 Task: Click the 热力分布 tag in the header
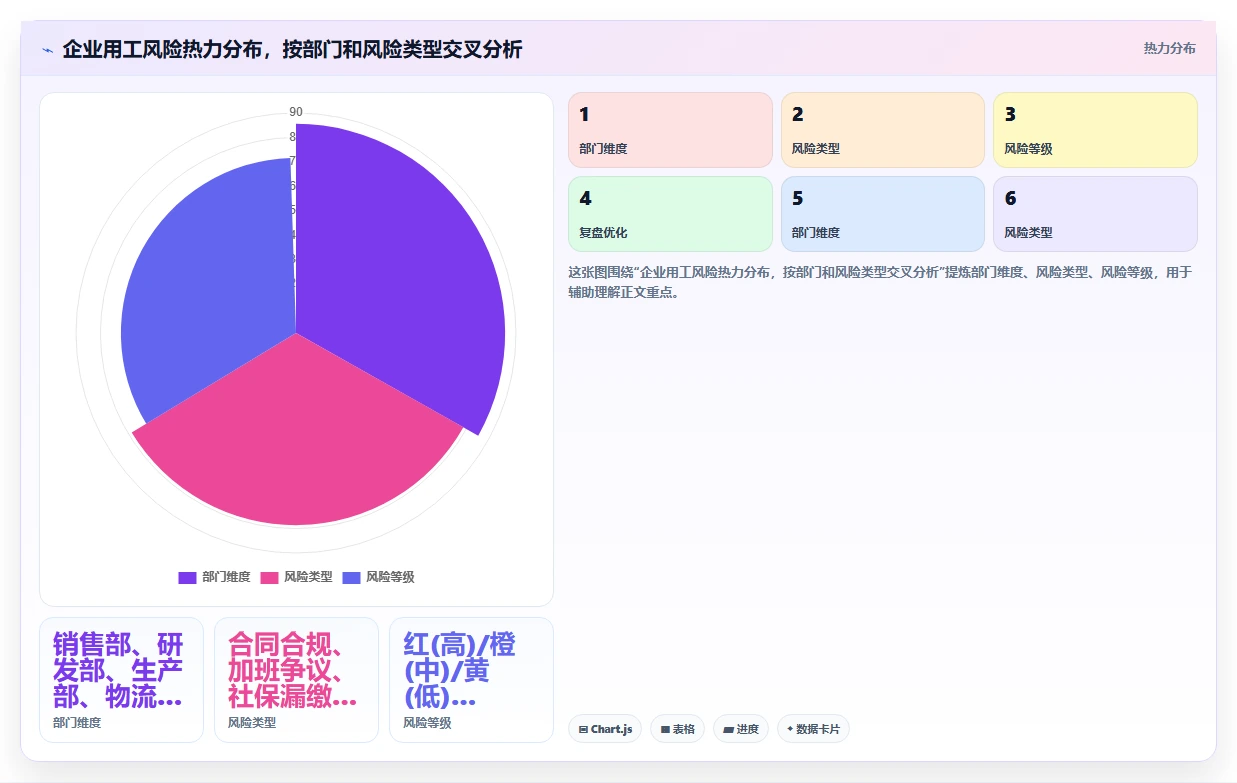[x=1169, y=48]
